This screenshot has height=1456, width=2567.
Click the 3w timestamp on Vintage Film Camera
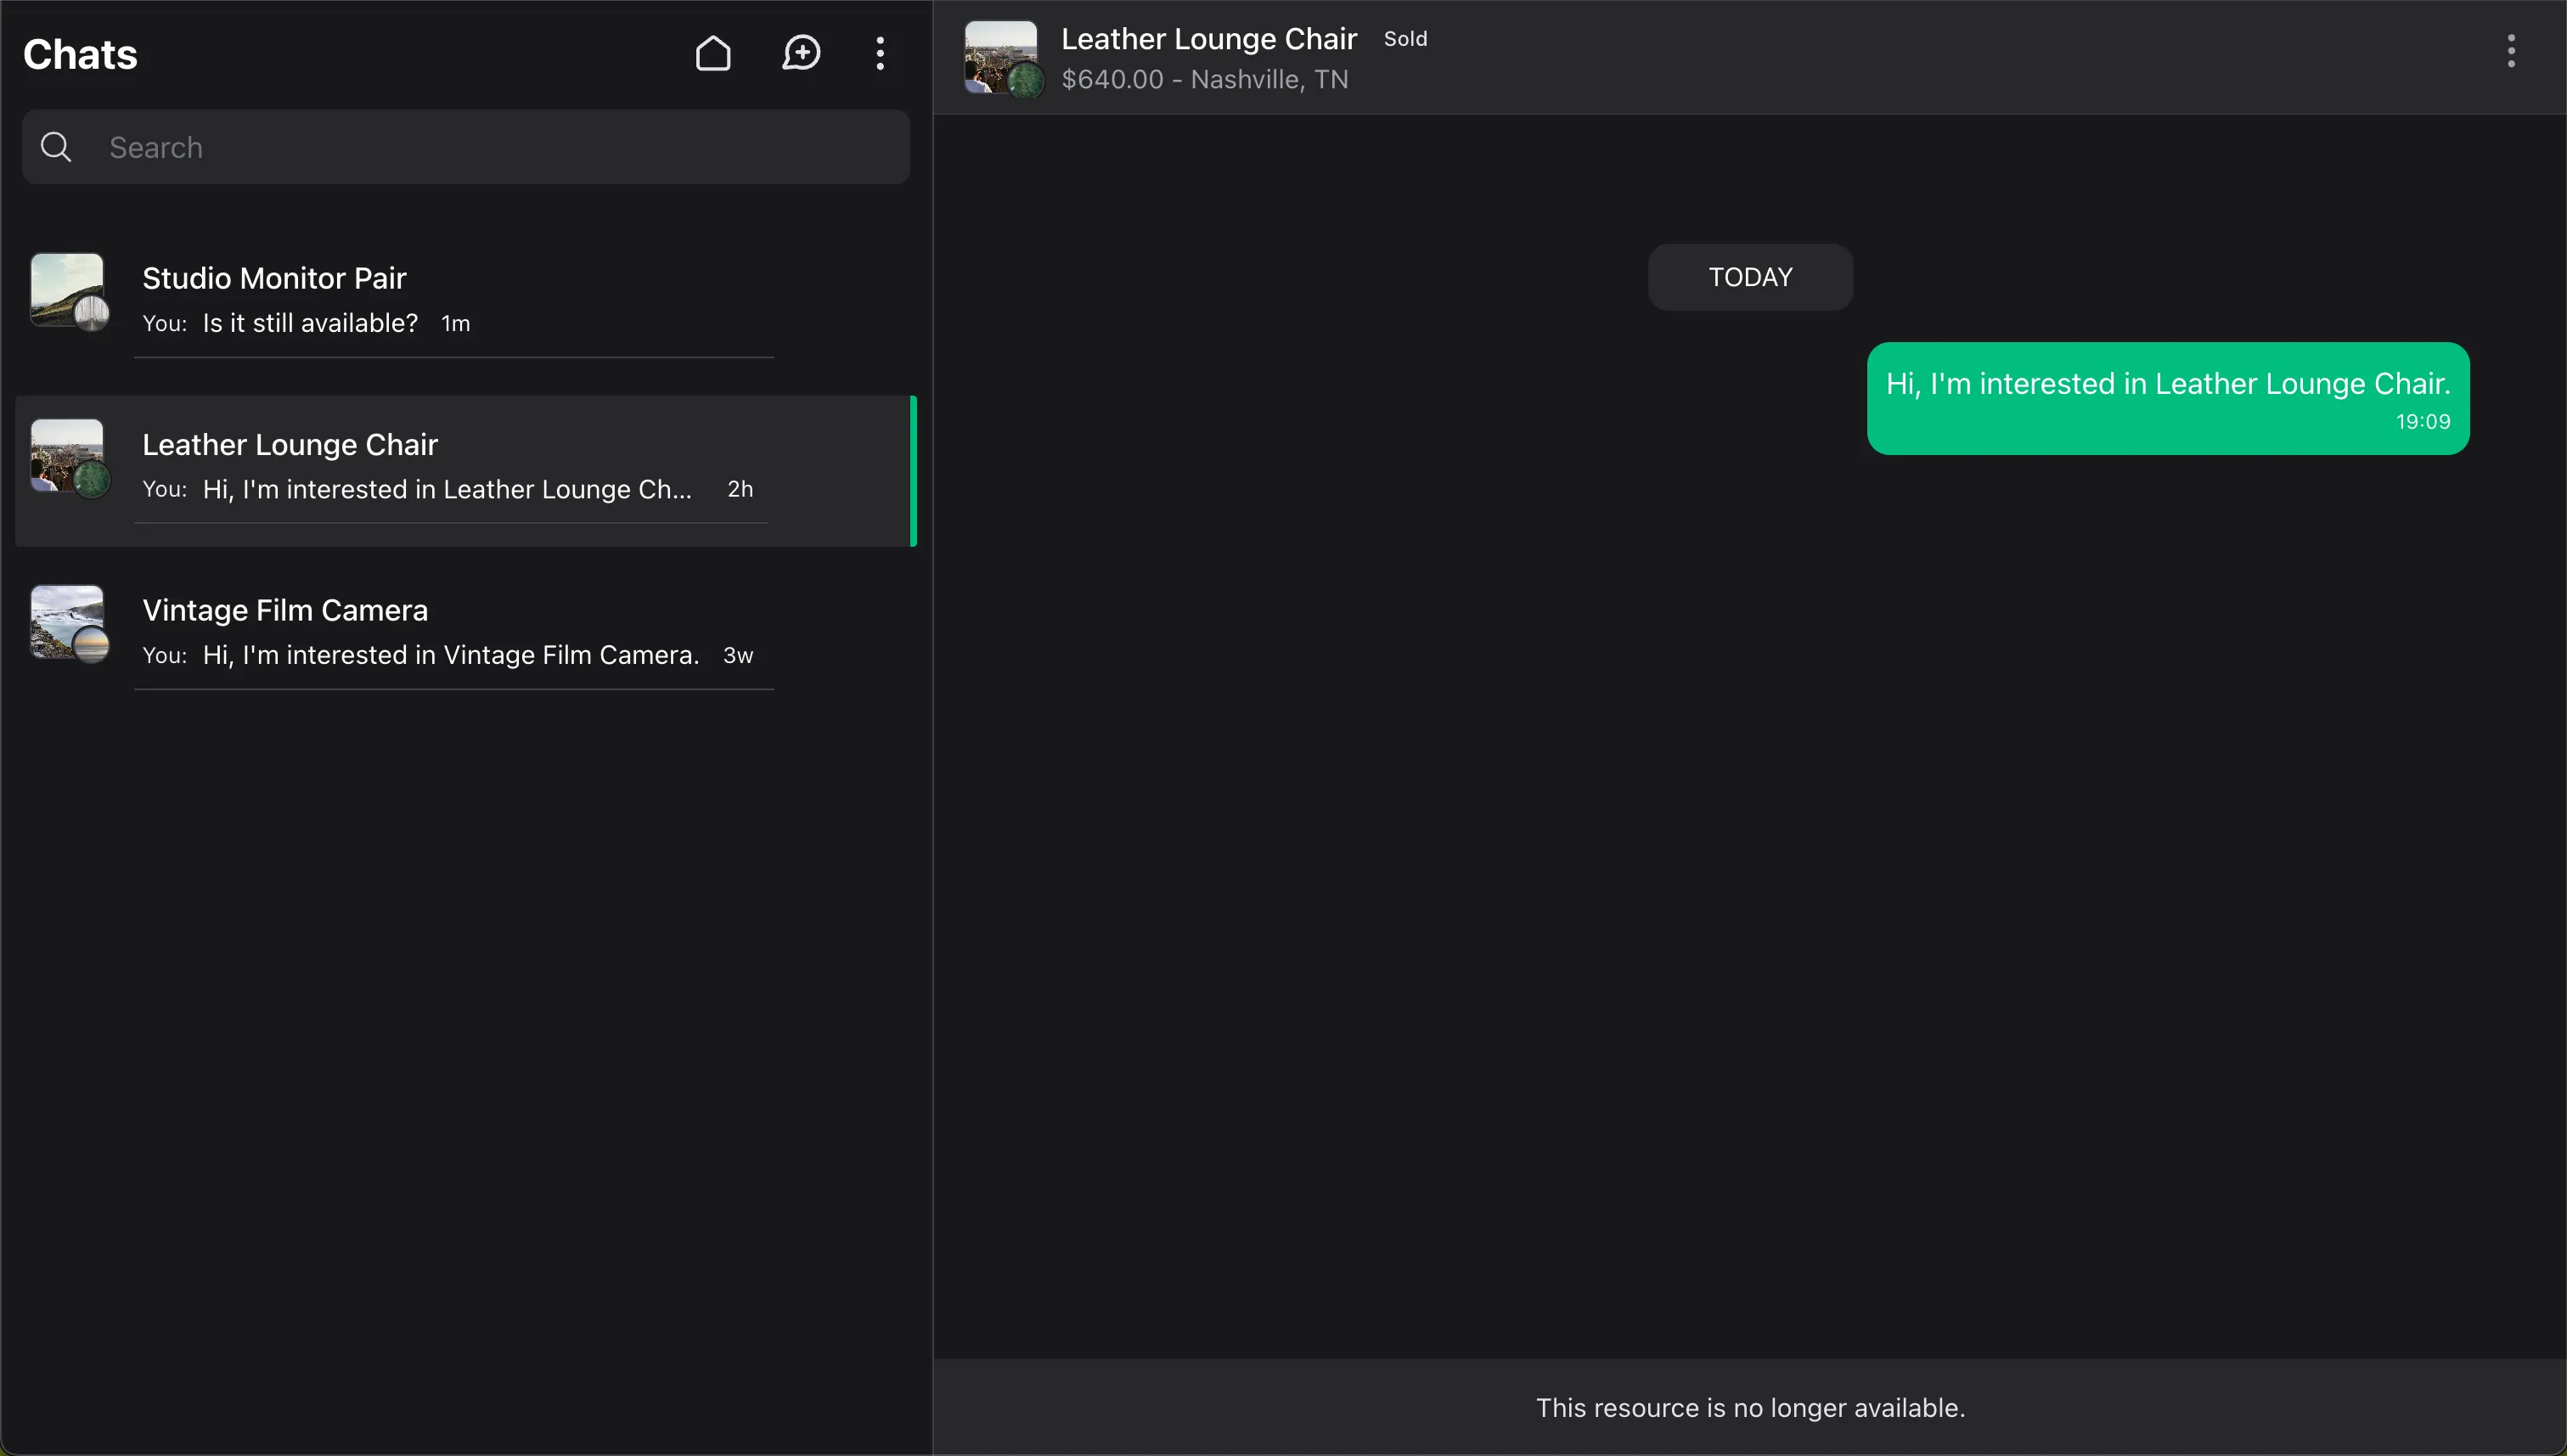[x=738, y=655]
